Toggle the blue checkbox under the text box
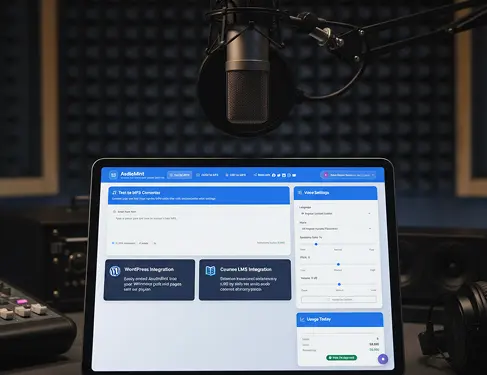Screen dimensions: 487x375 pos(113,243)
